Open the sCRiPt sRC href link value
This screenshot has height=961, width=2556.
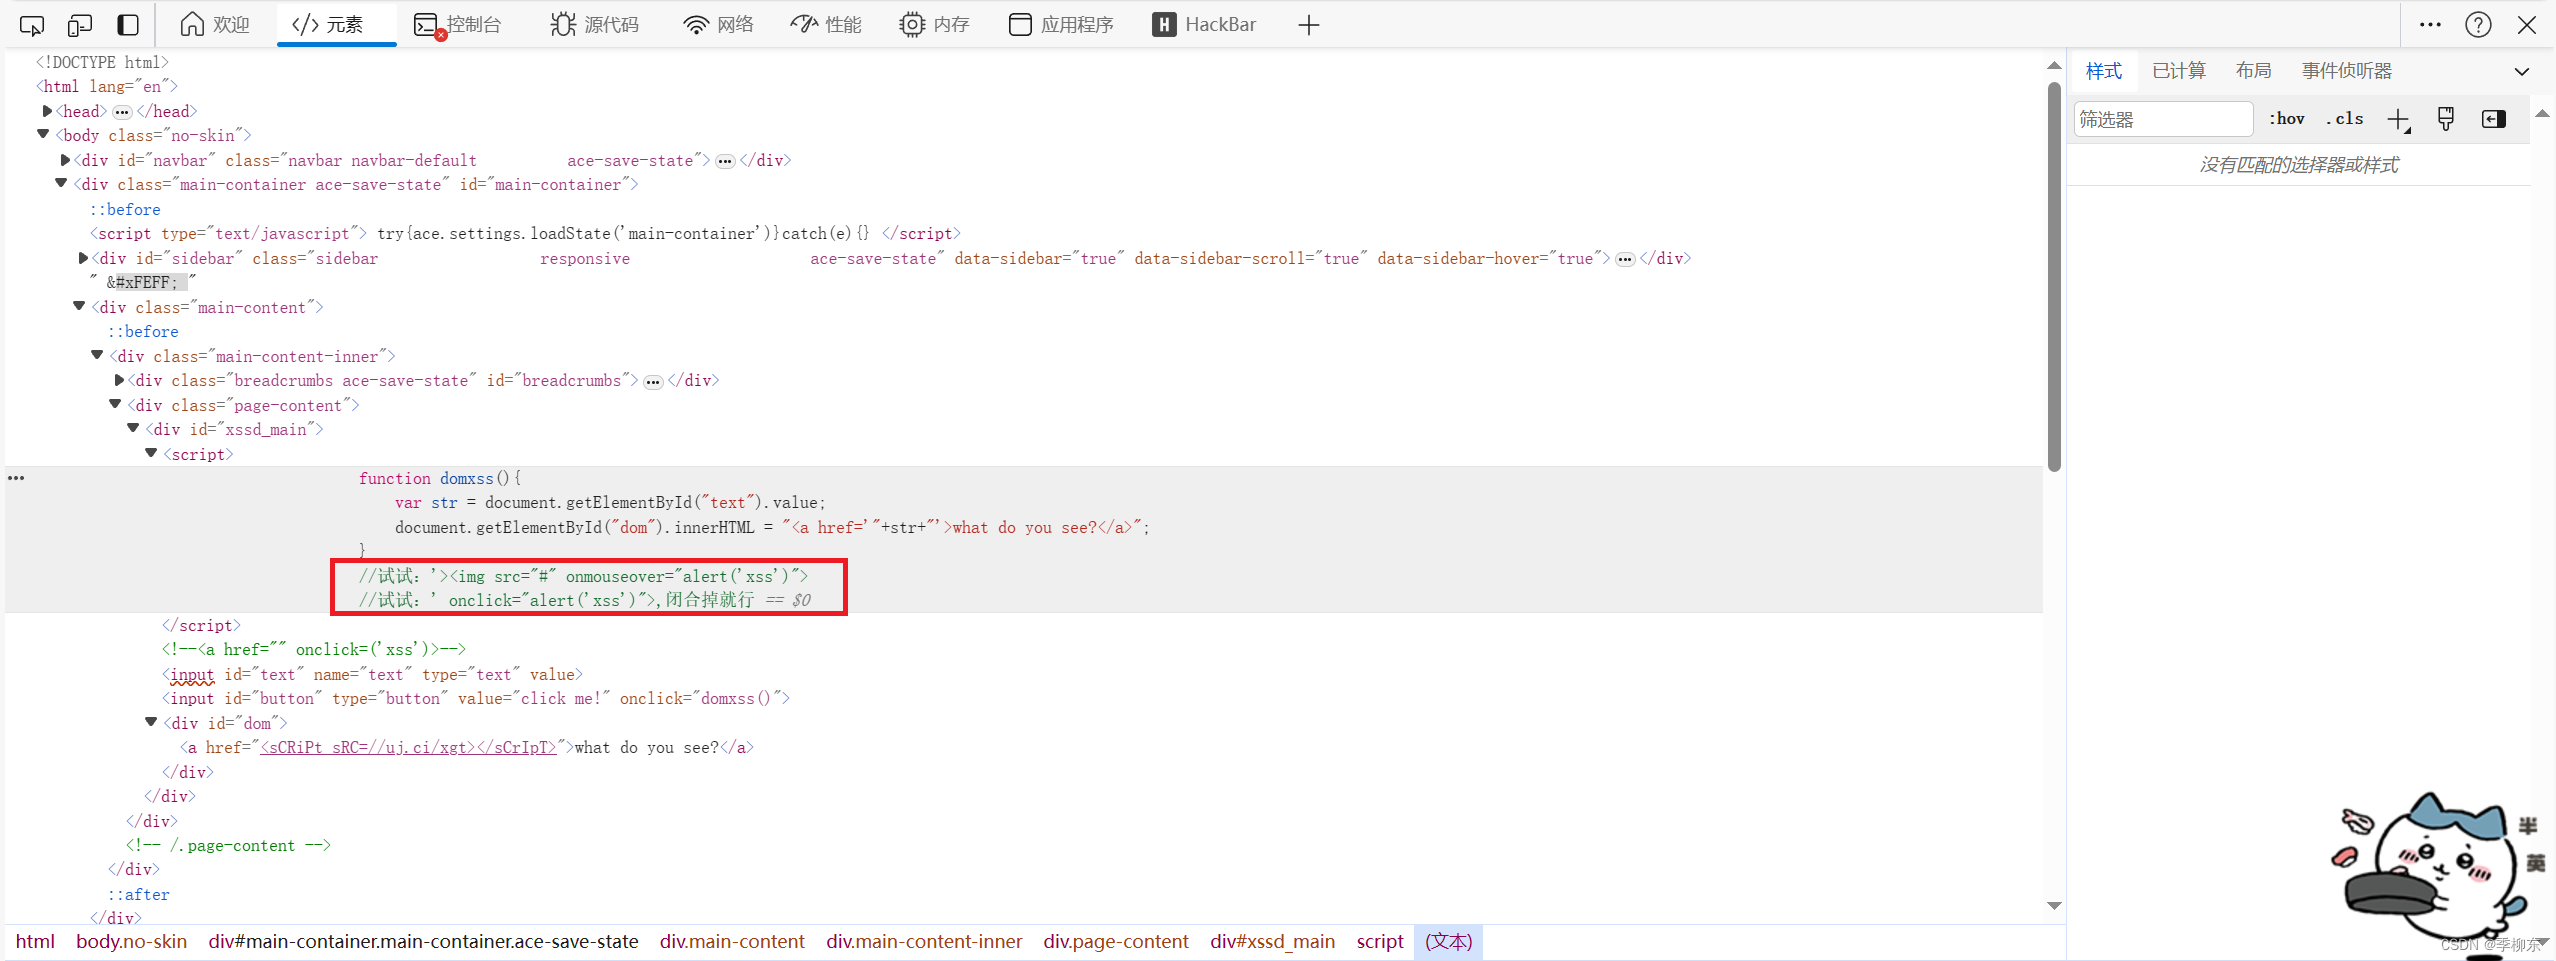408,747
